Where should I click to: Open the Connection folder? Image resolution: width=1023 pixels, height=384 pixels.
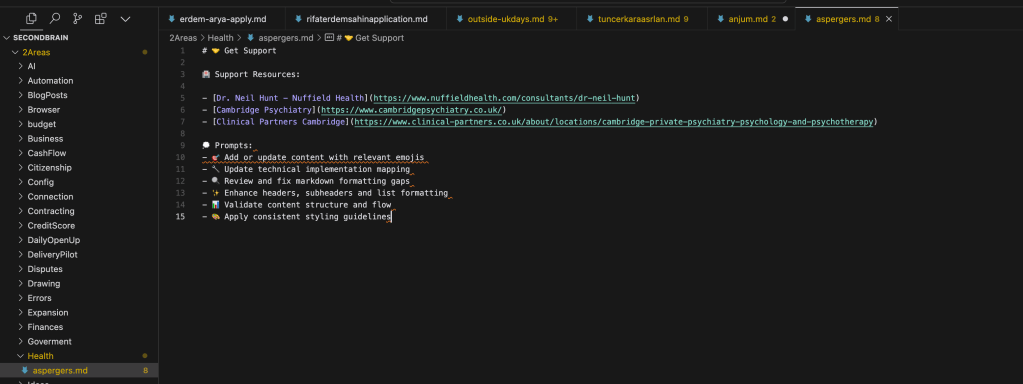pos(50,196)
